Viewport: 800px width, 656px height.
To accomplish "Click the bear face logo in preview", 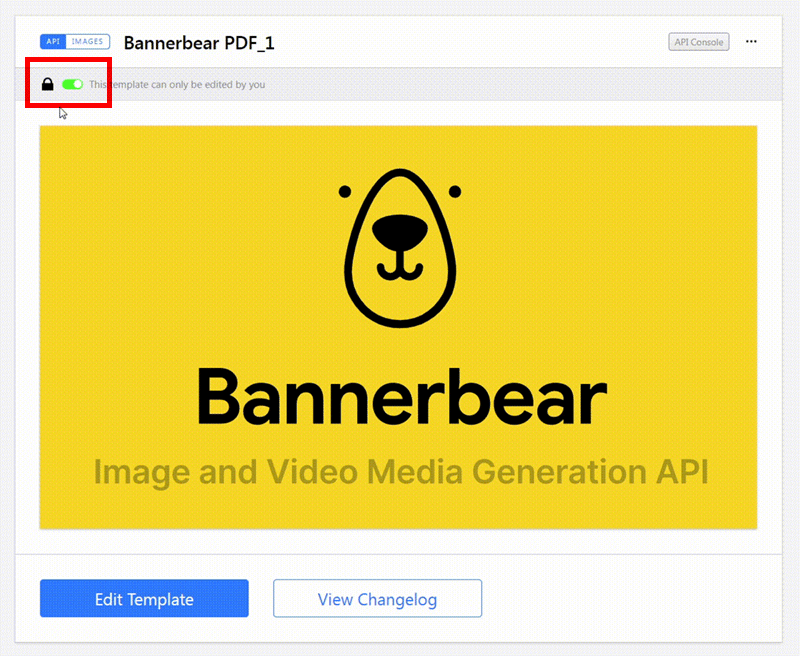I will (x=399, y=248).
